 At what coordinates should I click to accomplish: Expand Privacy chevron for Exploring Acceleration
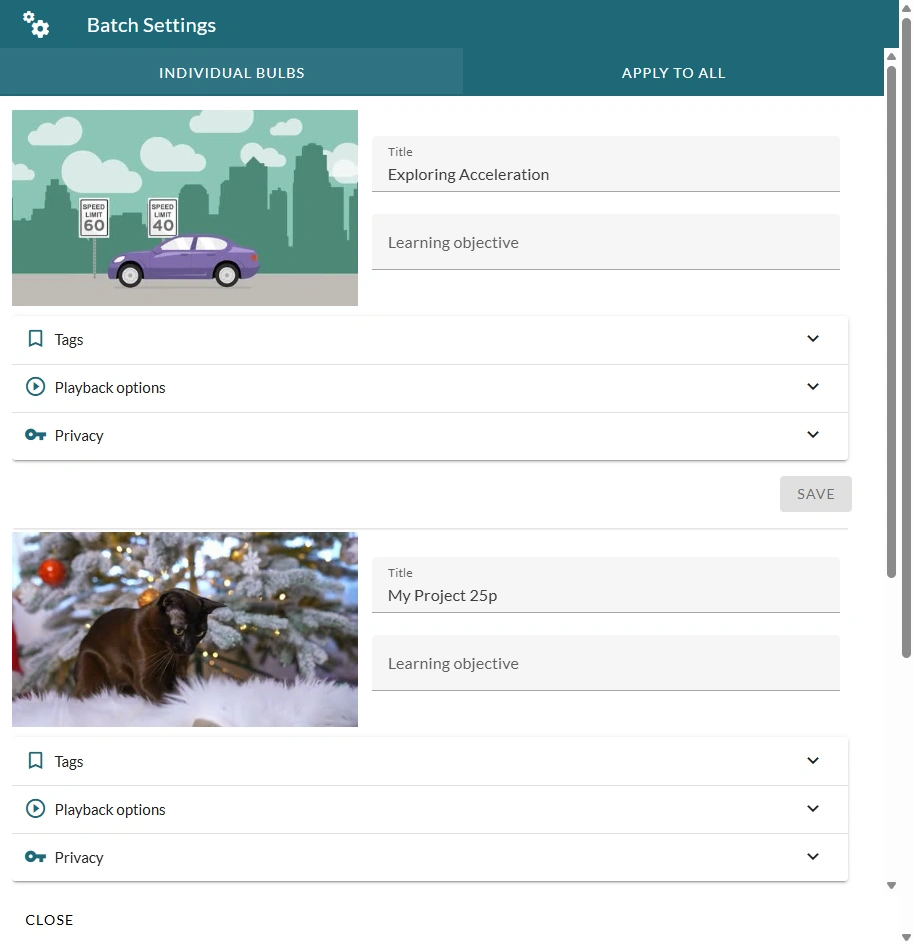(x=813, y=435)
